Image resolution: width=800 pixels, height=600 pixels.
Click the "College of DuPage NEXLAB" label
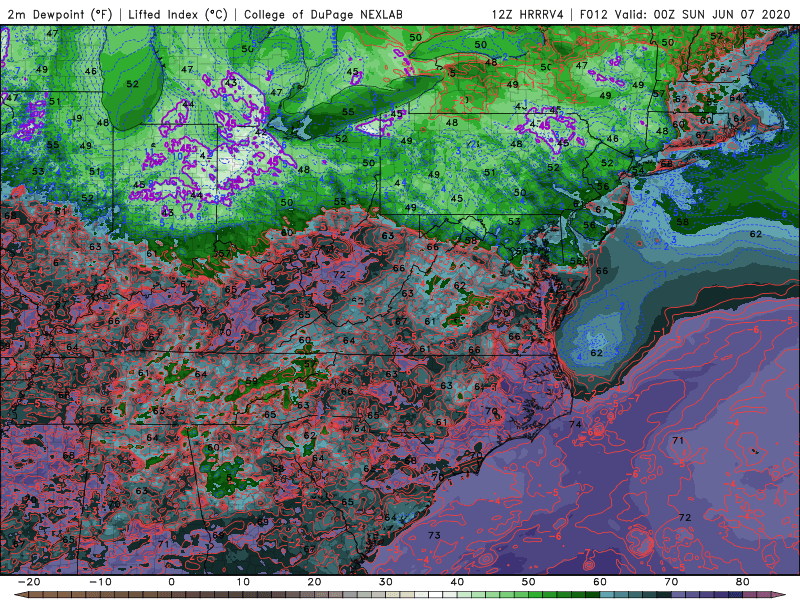[323, 14]
